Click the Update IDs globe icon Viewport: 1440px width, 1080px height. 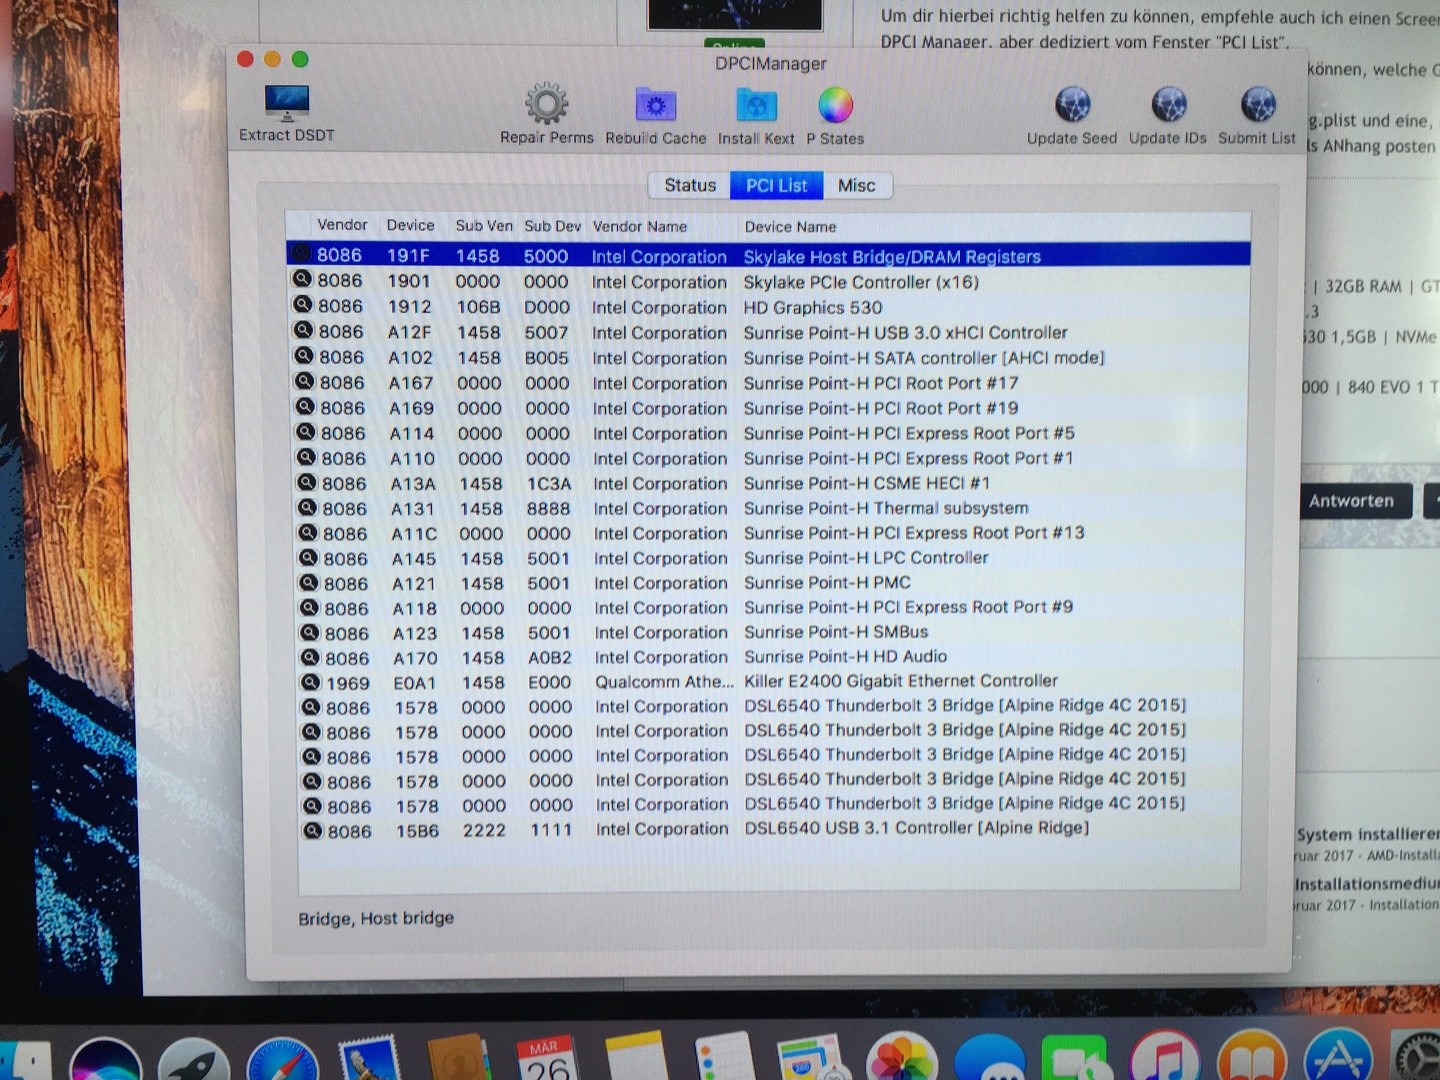click(1168, 105)
